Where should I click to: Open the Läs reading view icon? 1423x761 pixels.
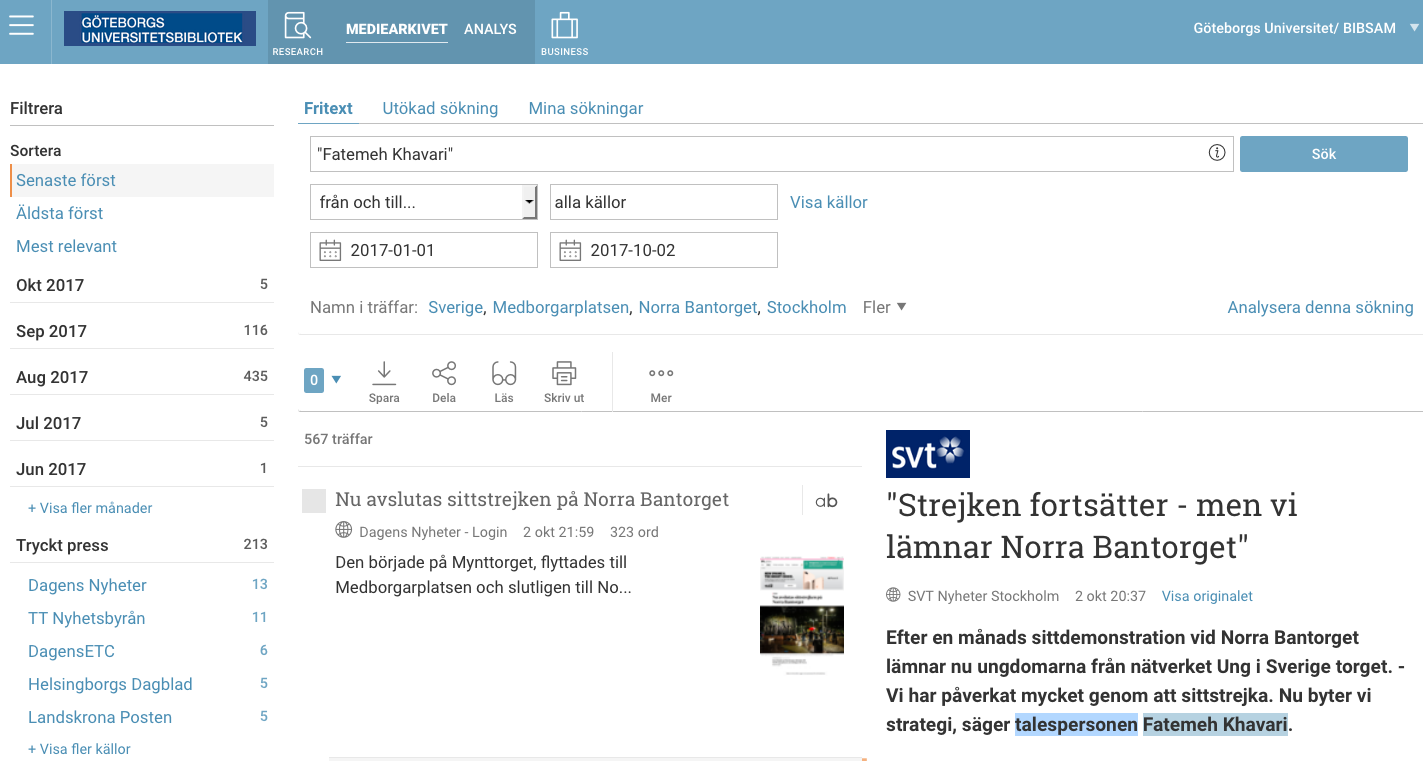click(x=503, y=380)
